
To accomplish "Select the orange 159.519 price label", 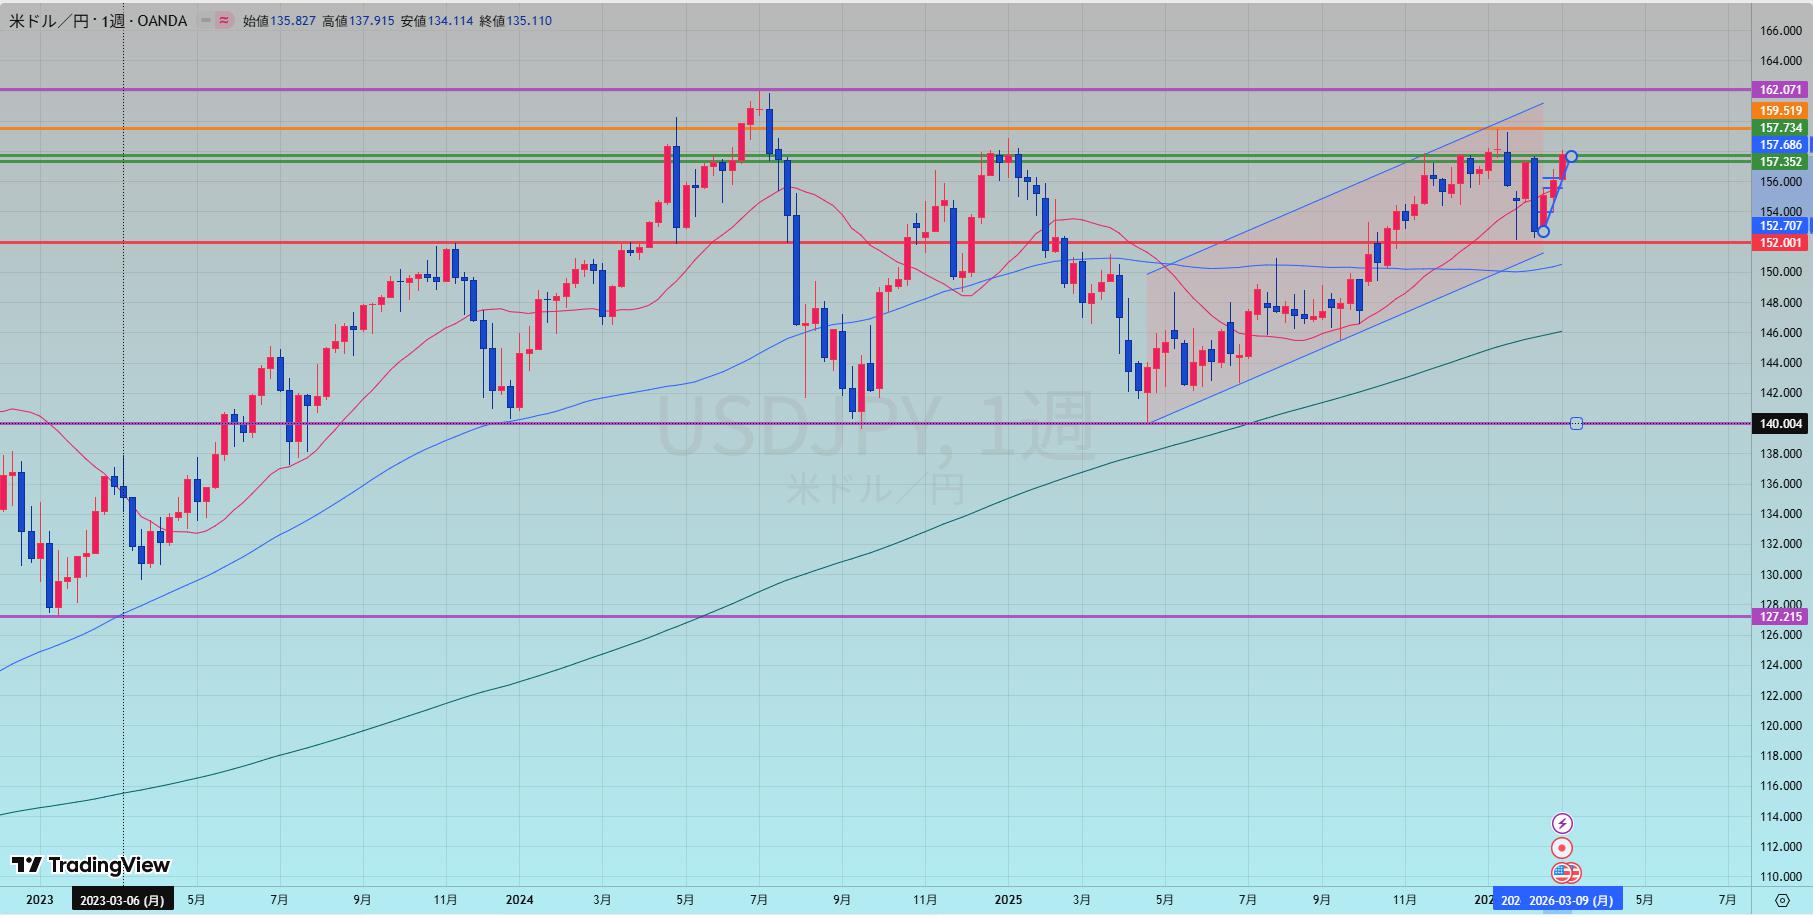I will [x=1780, y=111].
